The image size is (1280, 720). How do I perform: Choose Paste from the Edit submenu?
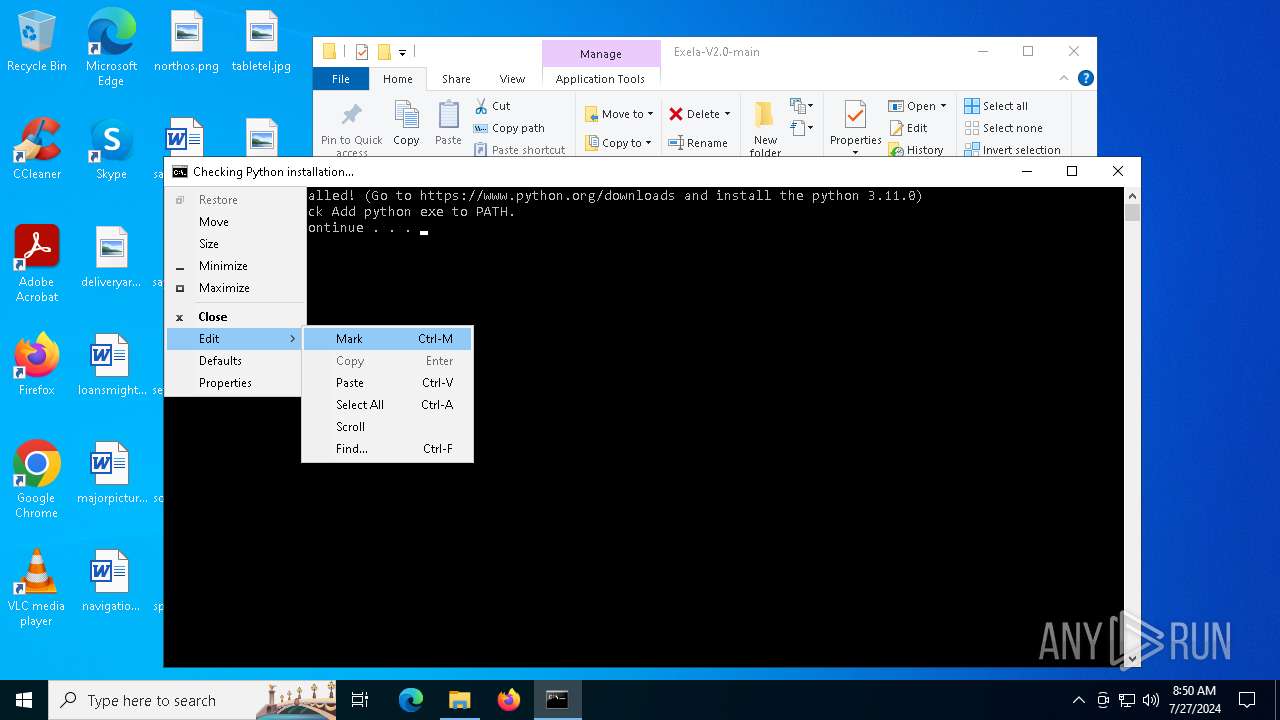tap(387, 383)
